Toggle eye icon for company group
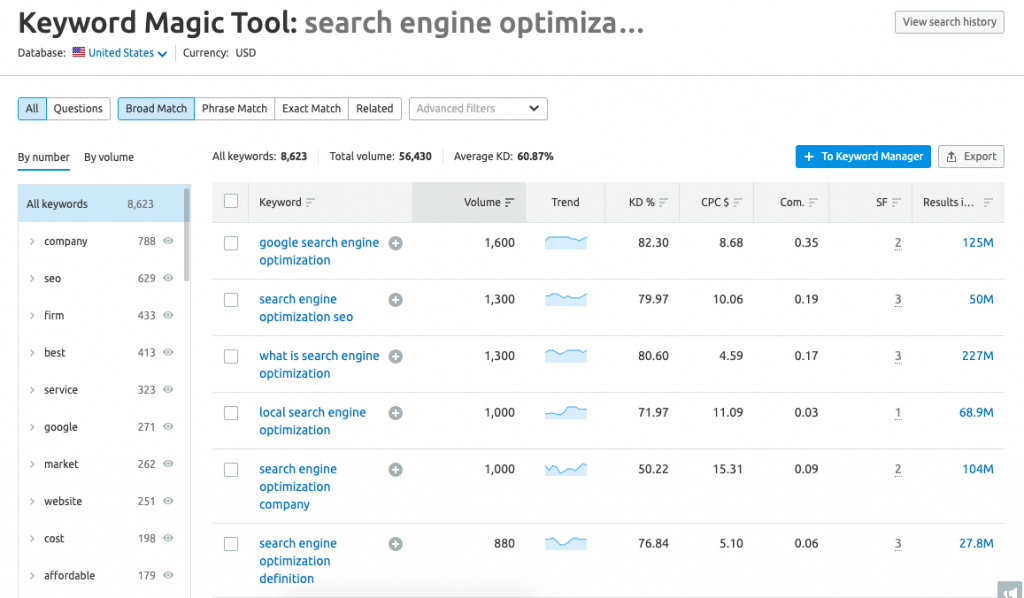Image resolution: width=1024 pixels, height=598 pixels. click(168, 241)
